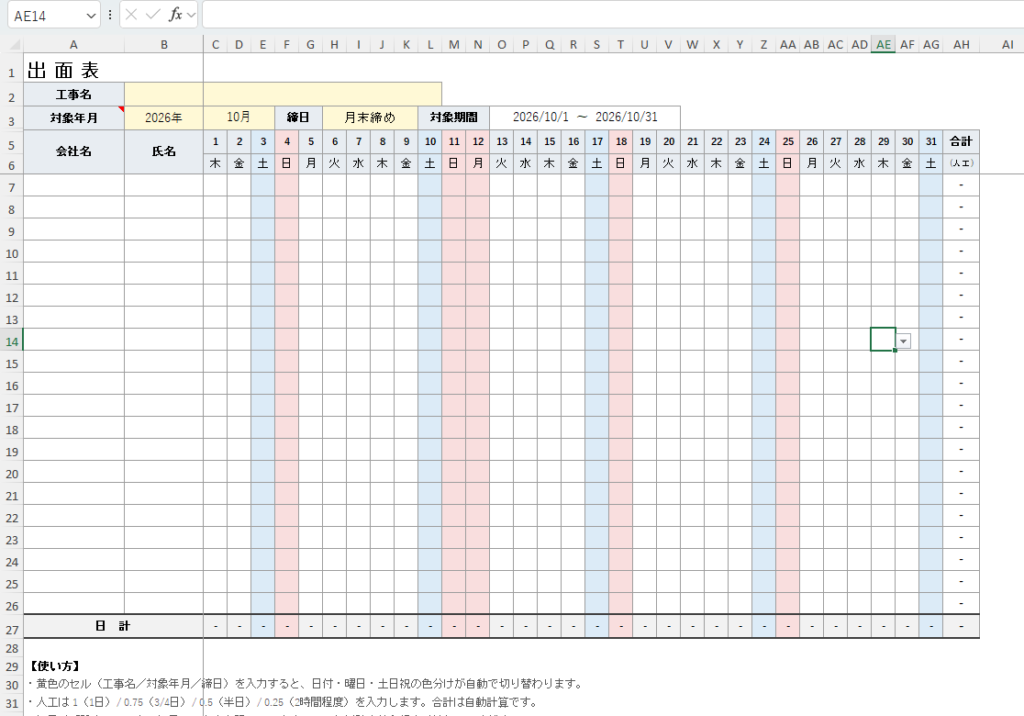Click the usage line starting with 黄色のセル
Screen dimensions: 1024x716
tap(305, 684)
